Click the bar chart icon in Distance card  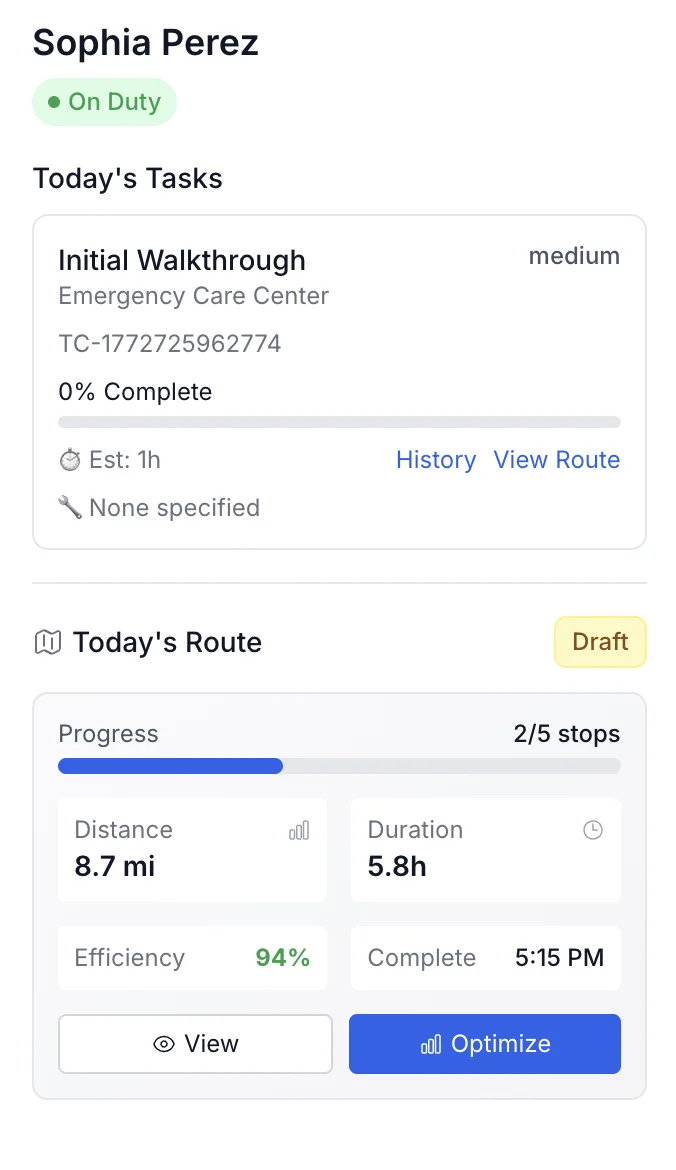(299, 829)
